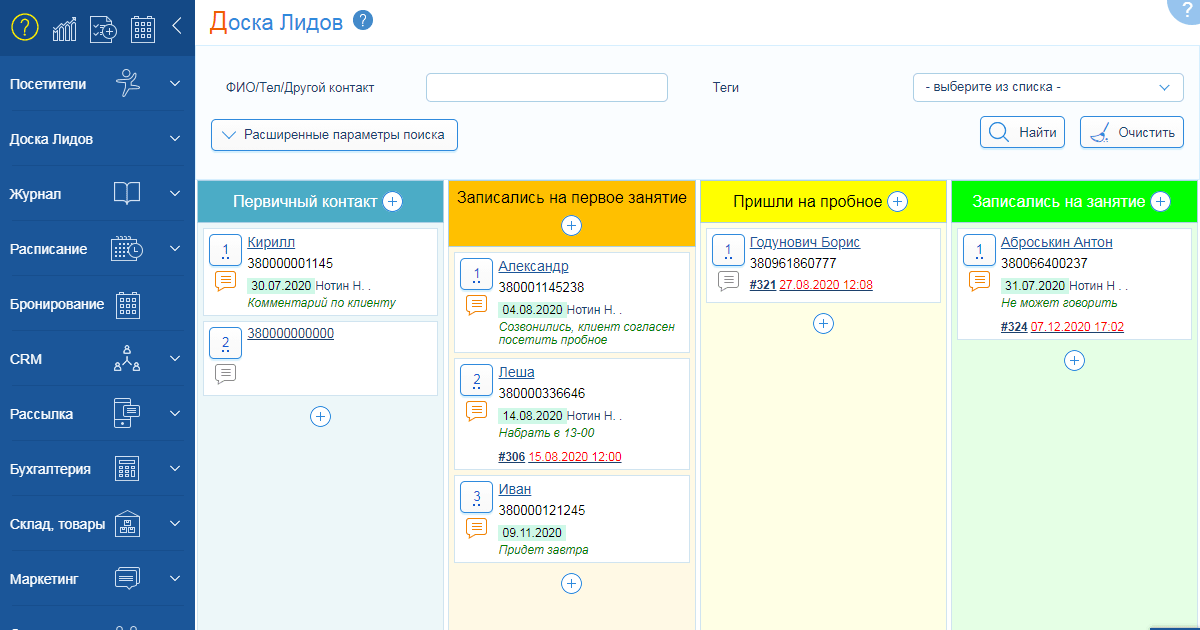Screen dimensions: 1200x630
Task: Click the Найти search button
Action: click(x=1022, y=132)
